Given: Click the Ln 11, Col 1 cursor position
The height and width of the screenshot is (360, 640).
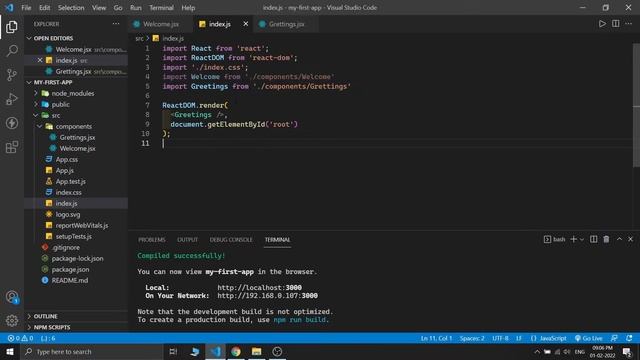Looking at the screenshot, I should point(436,338).
